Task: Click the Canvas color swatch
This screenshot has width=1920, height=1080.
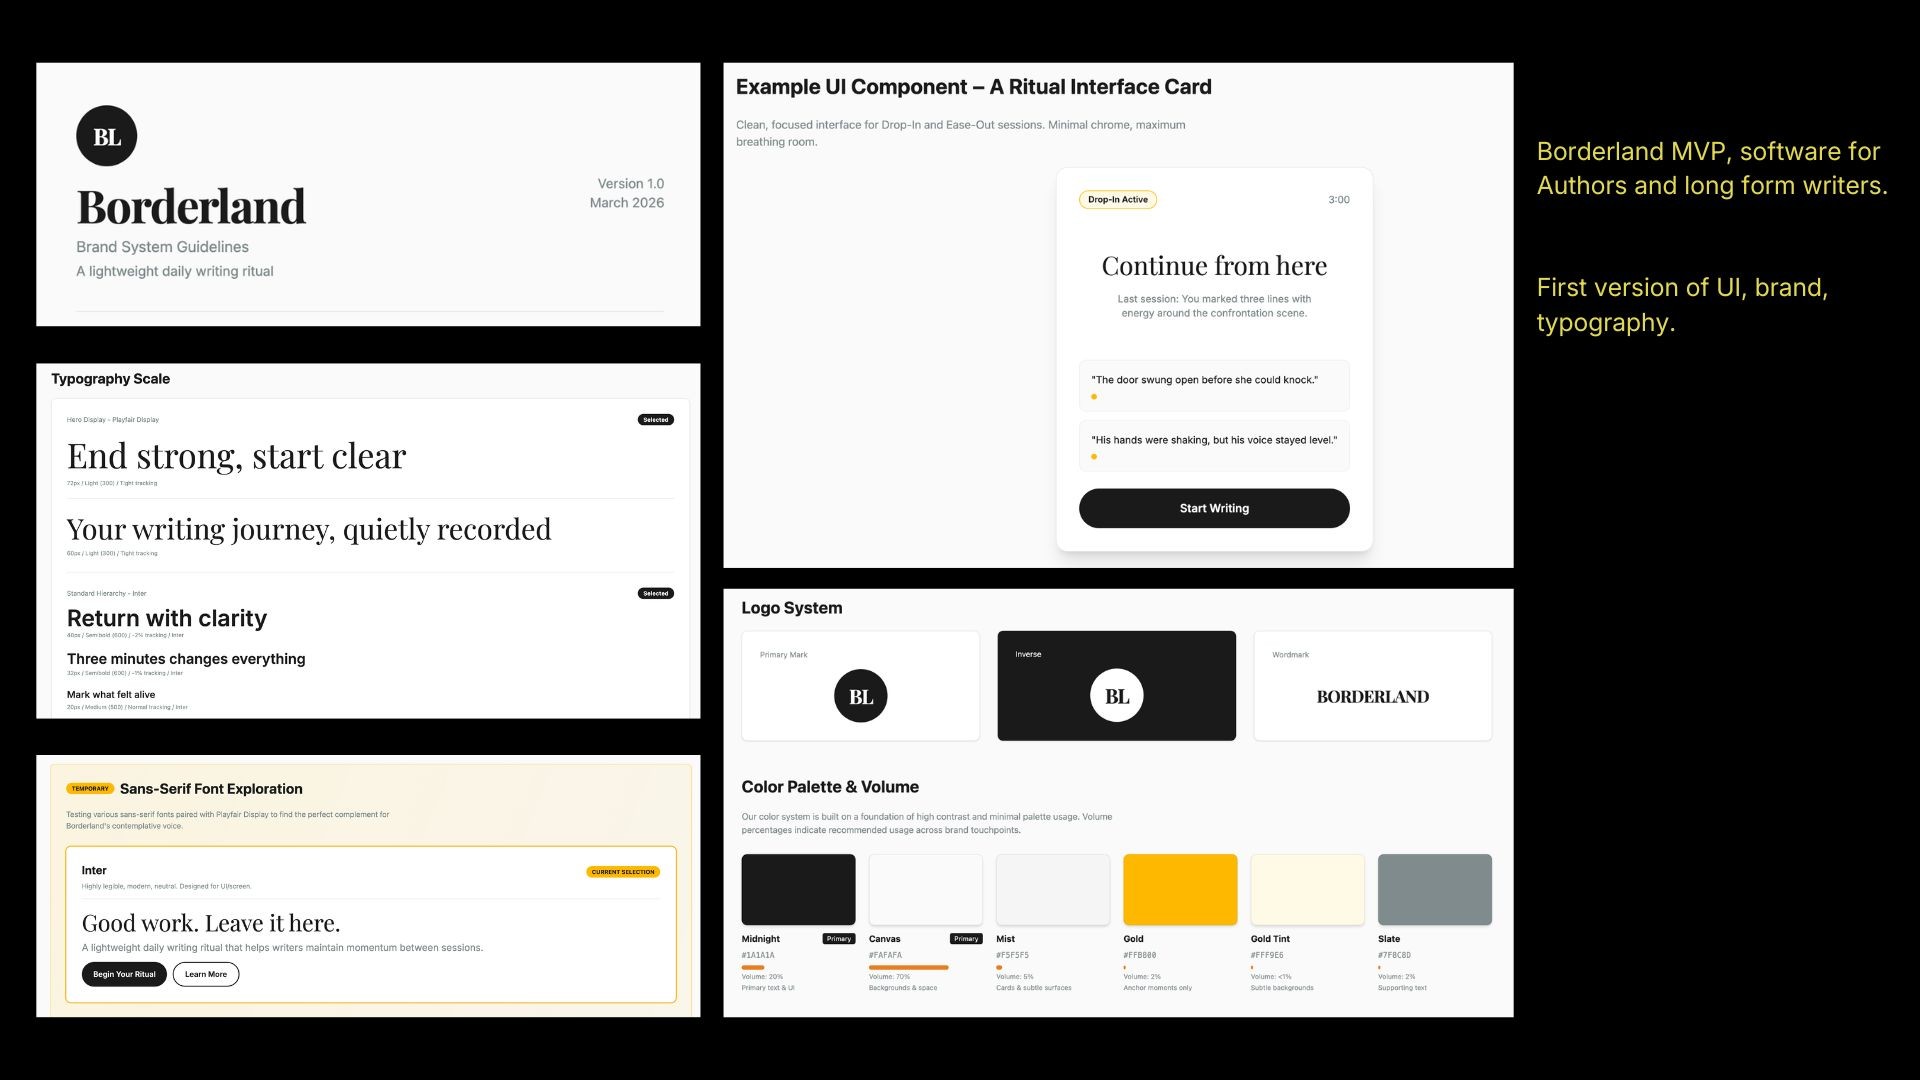Action: [x=925, y=889]
